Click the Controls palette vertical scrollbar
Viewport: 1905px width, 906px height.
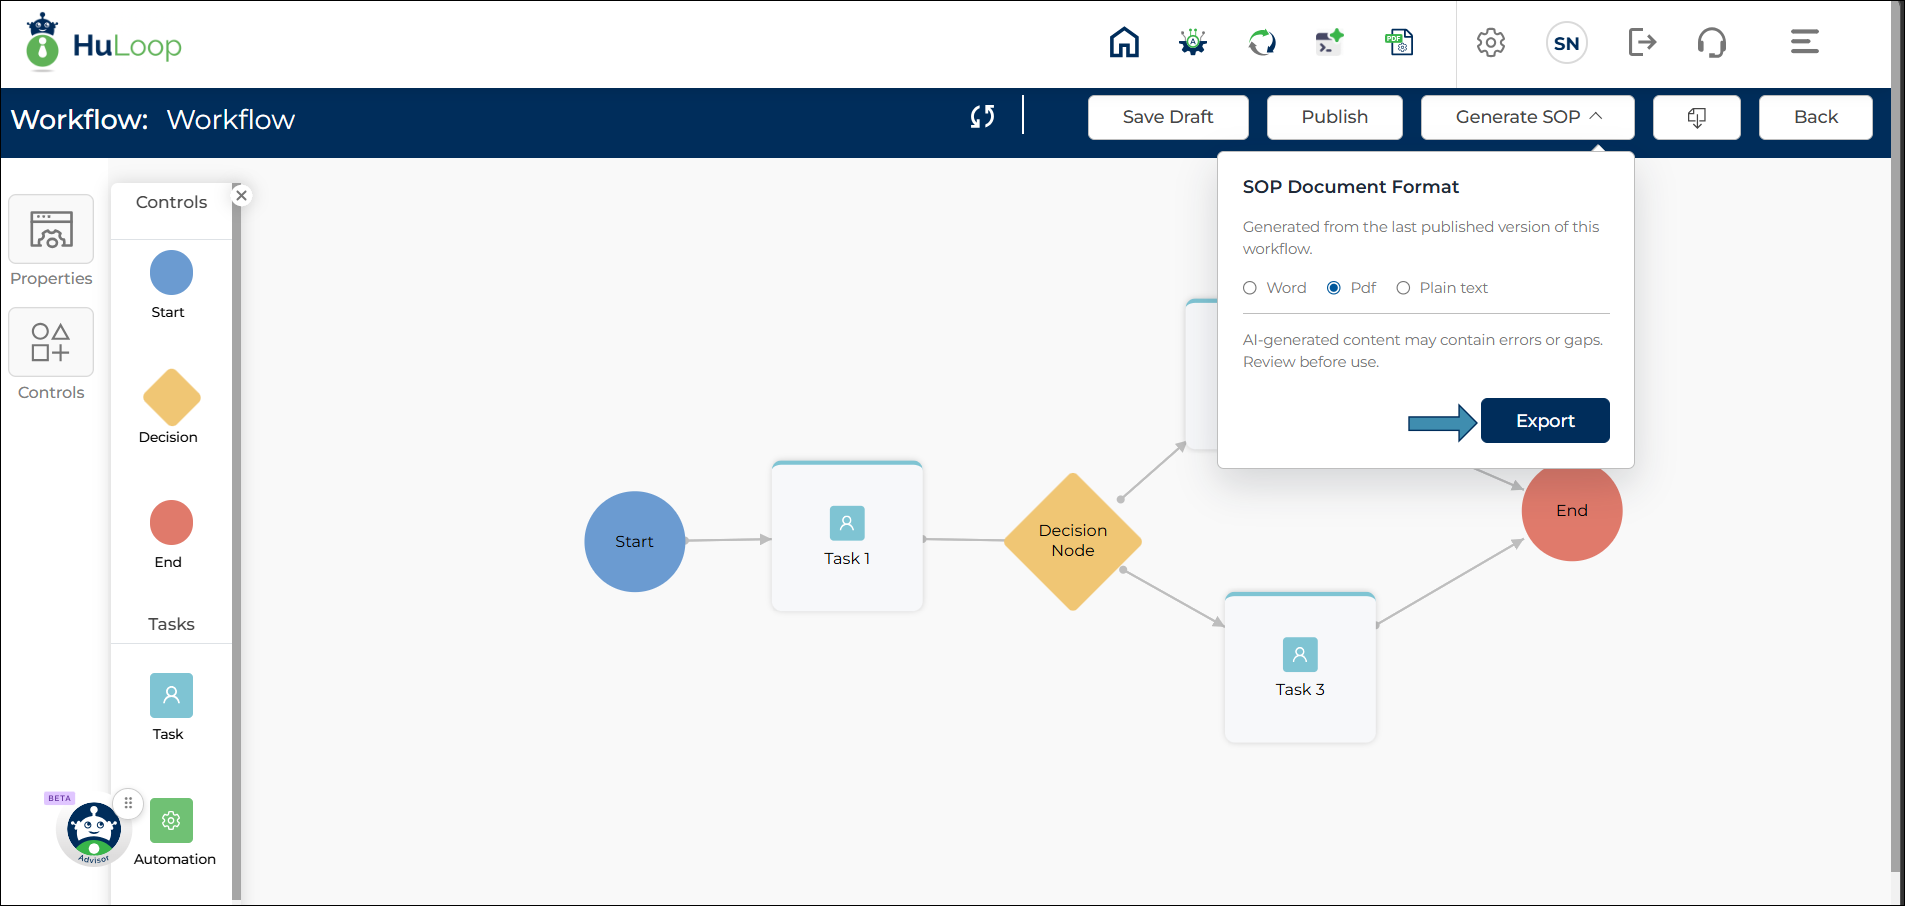click(x=237, y=540)
